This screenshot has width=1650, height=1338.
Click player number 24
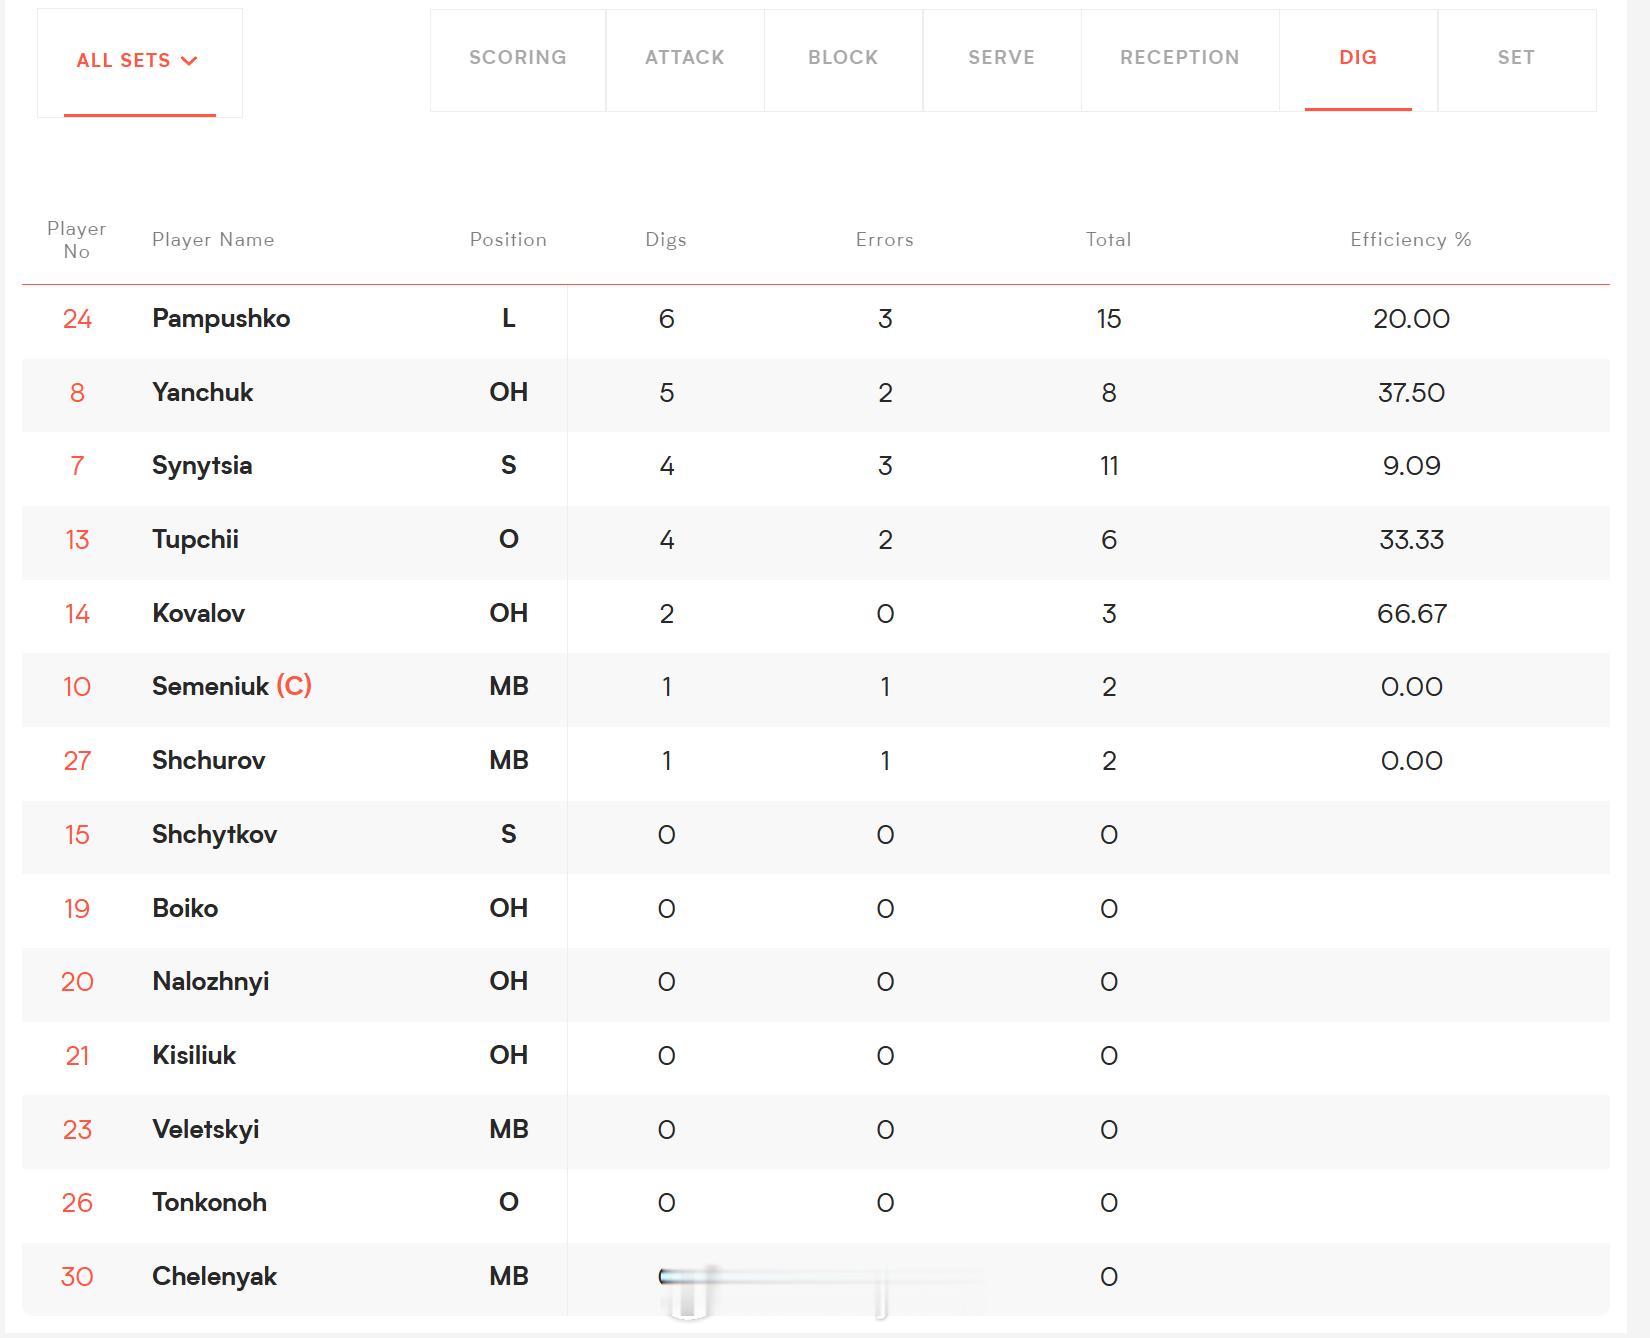[x=77, y=319]
